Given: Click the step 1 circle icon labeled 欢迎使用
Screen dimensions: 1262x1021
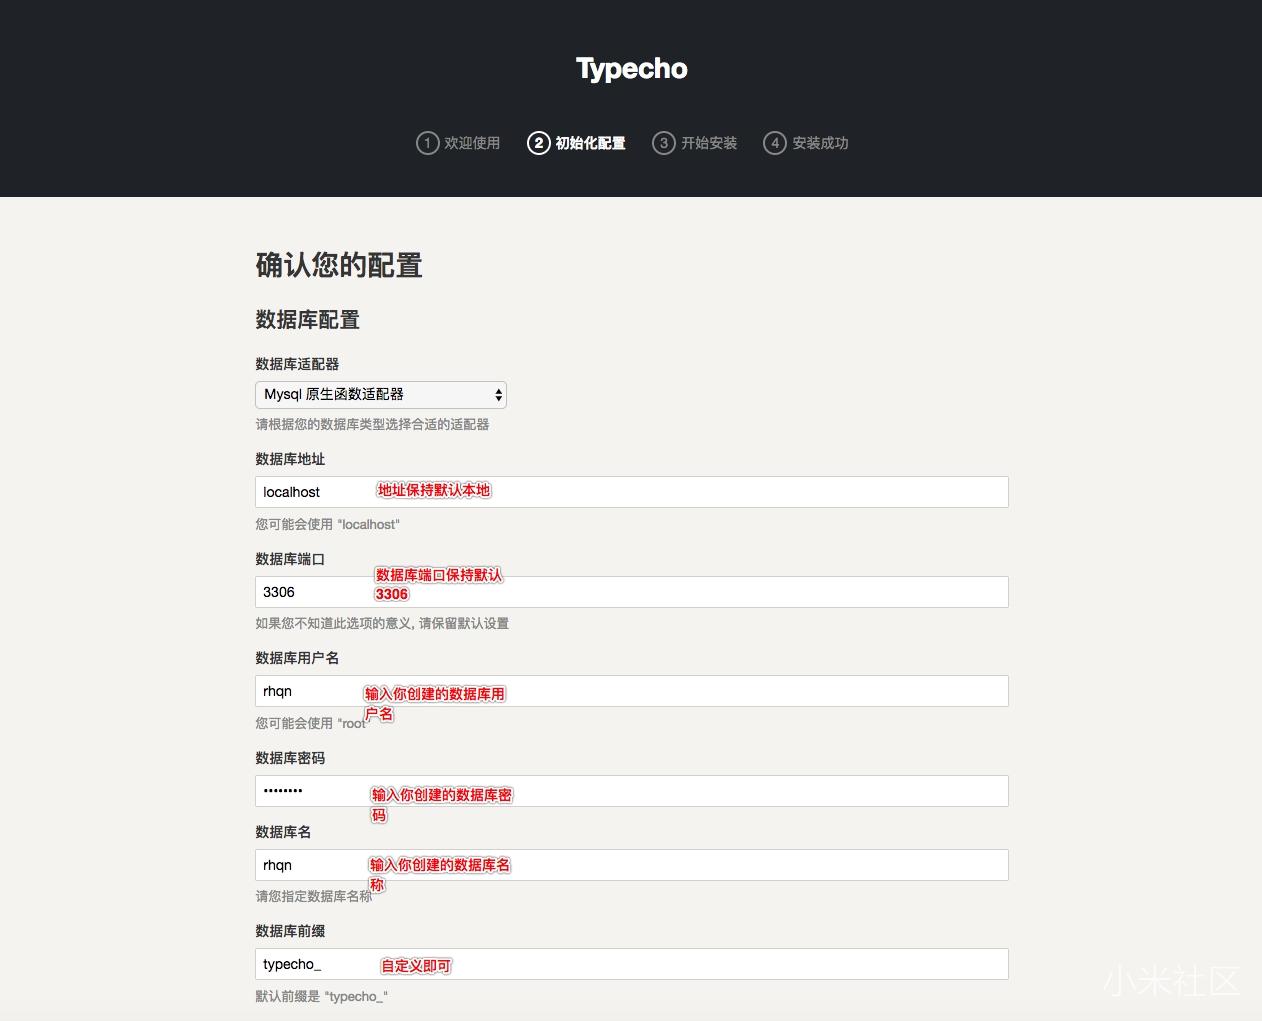Looking at the screenshot, I should [x=428, y=143].
